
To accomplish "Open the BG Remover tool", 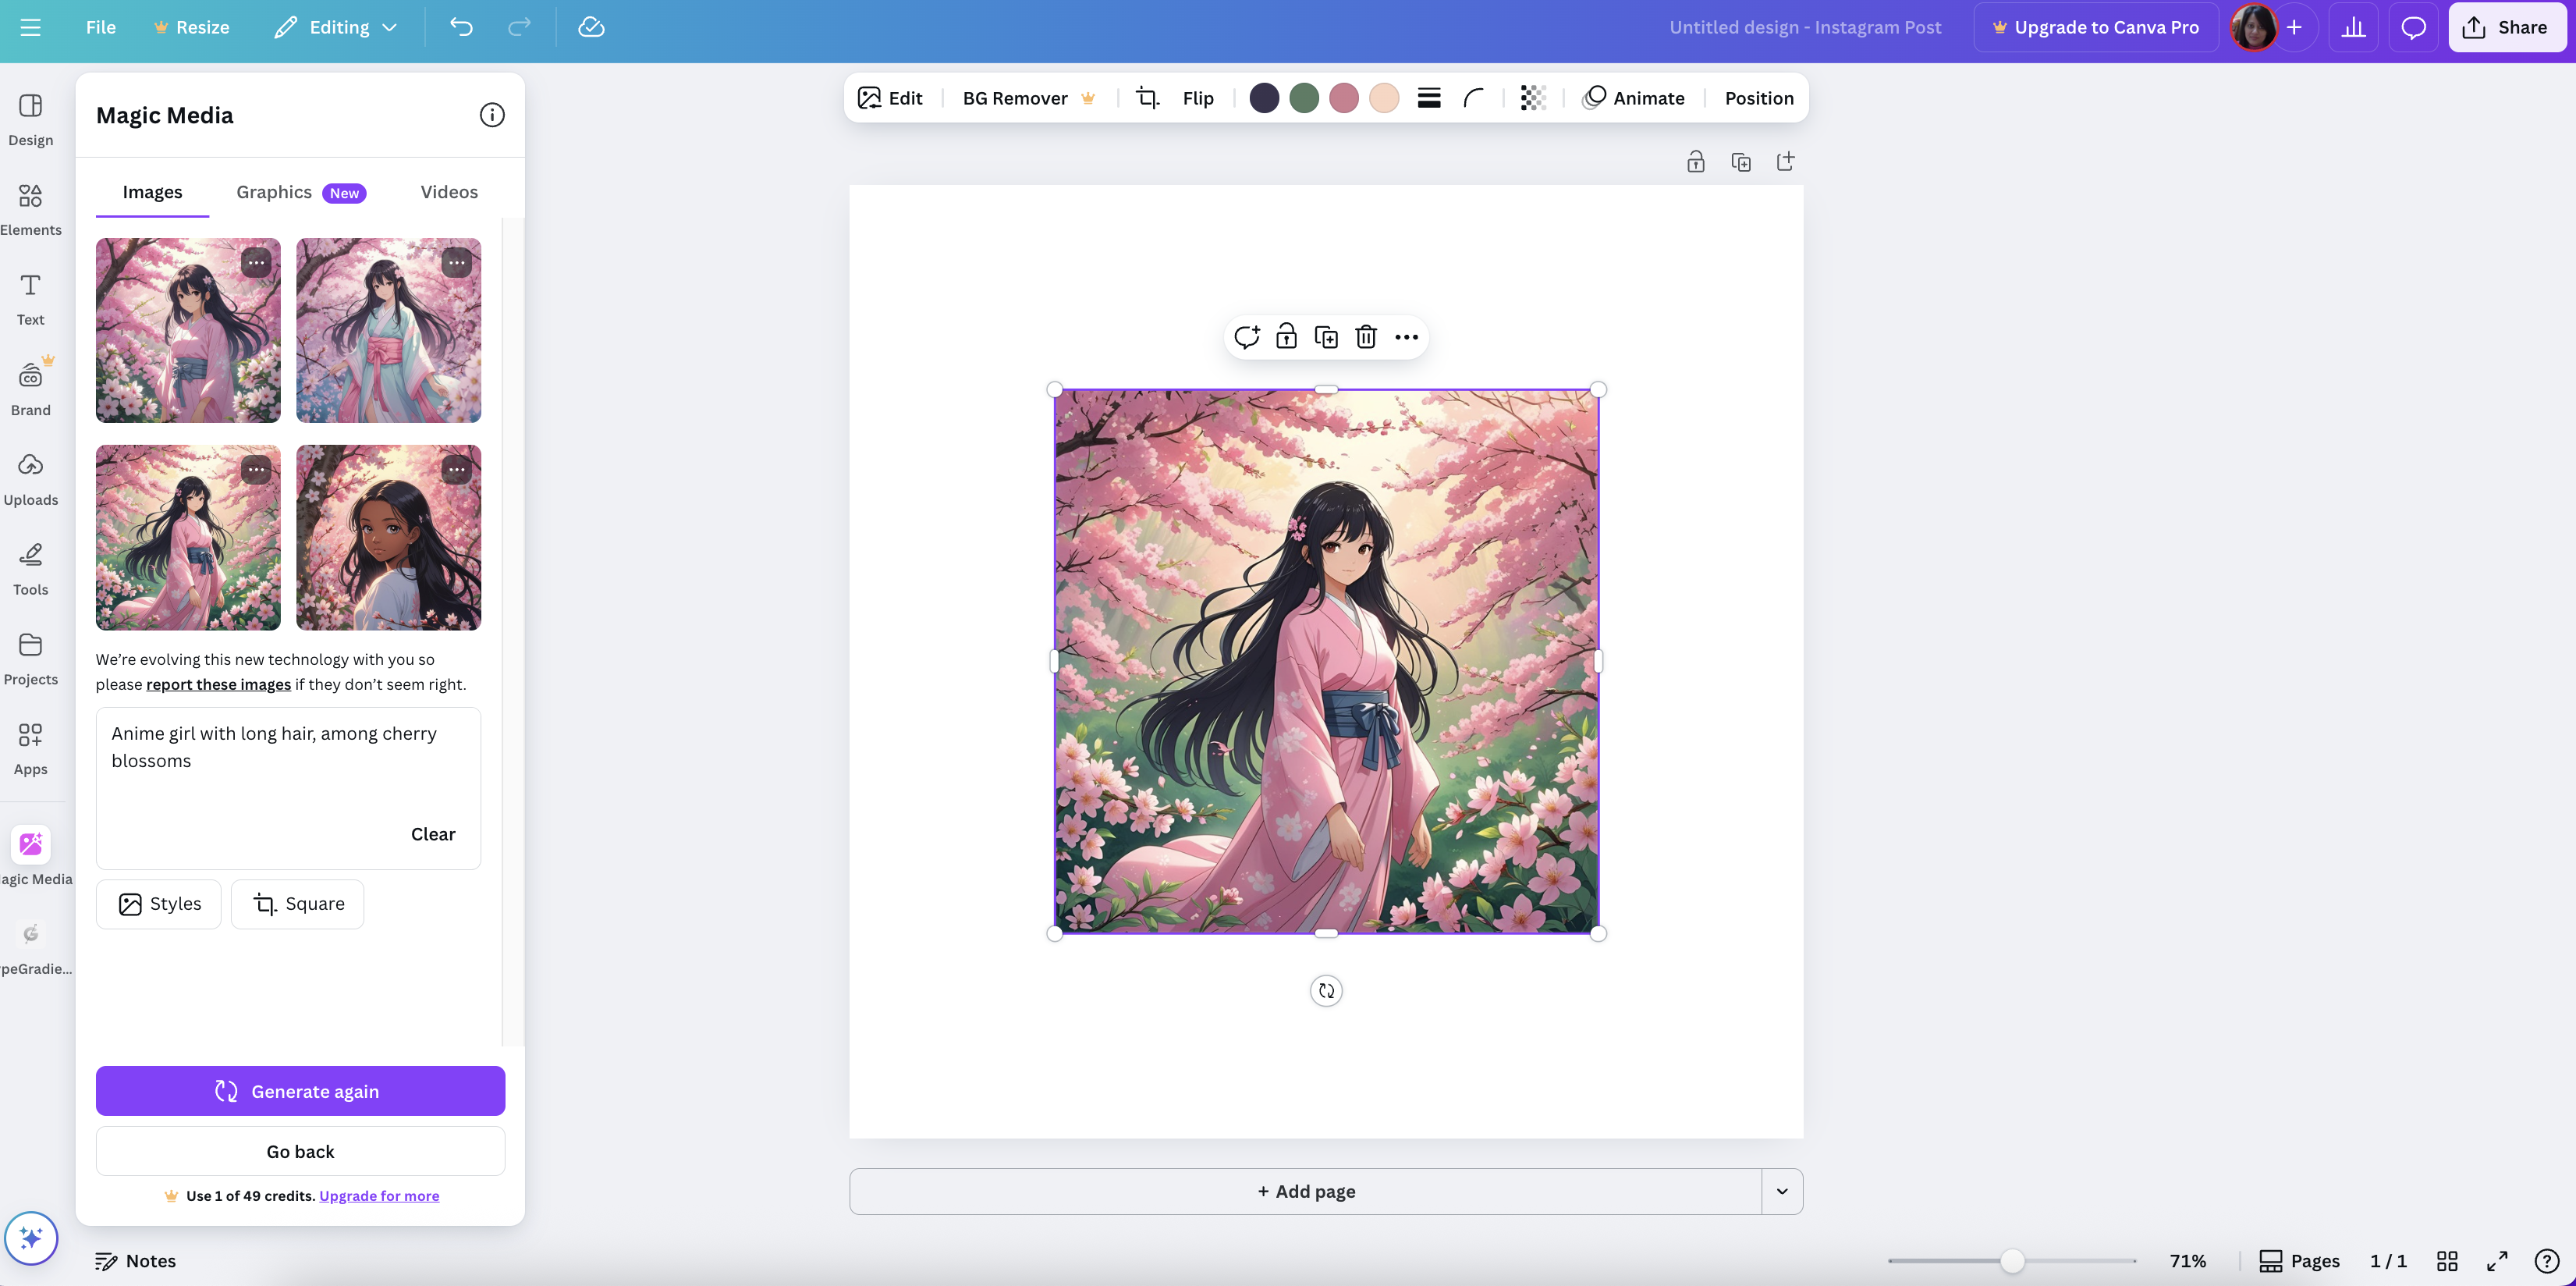I will tap(1014, 97).
